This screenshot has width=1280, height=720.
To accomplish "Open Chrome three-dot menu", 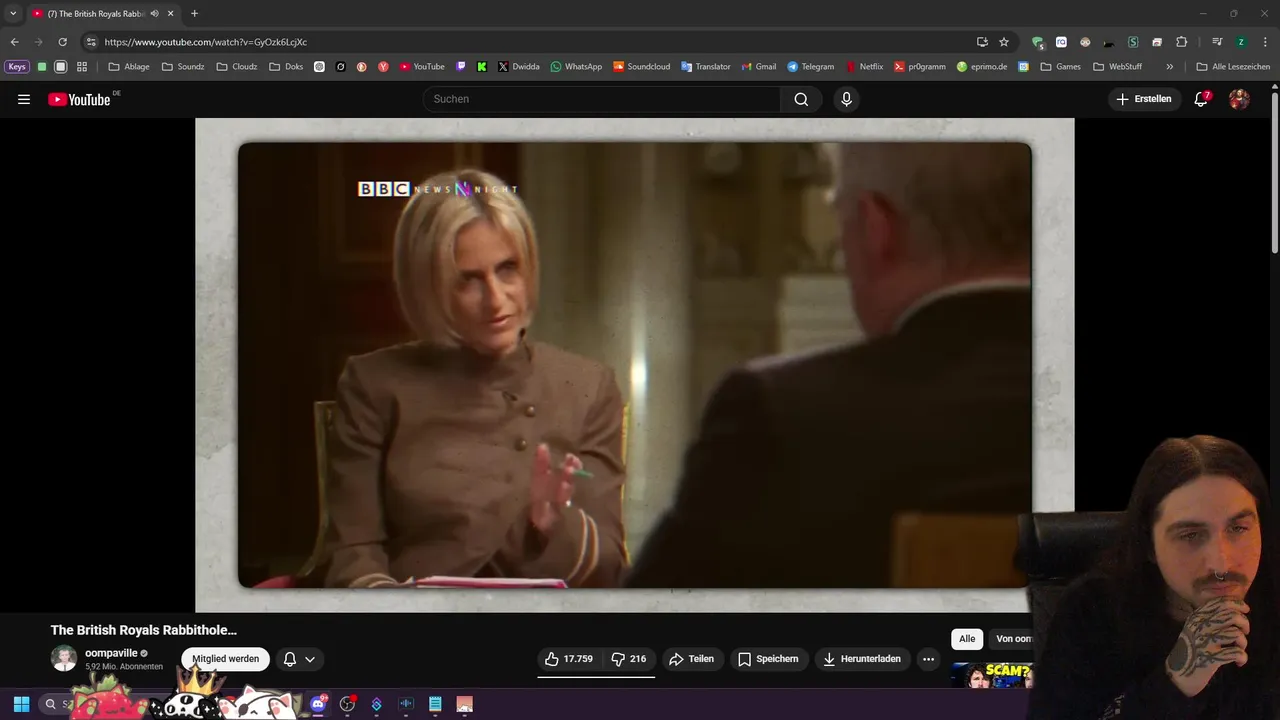I will point(1264,42).
